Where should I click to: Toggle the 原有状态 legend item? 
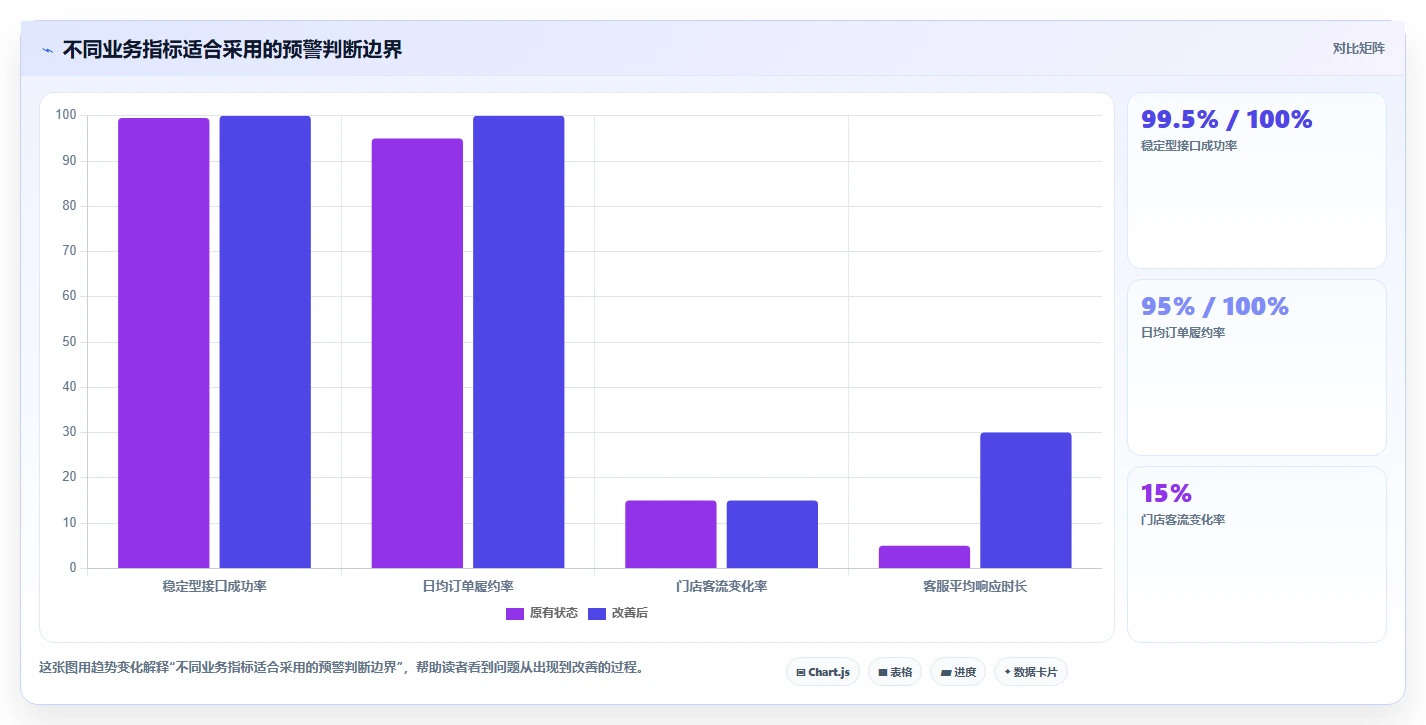click(x=542, y=613)
